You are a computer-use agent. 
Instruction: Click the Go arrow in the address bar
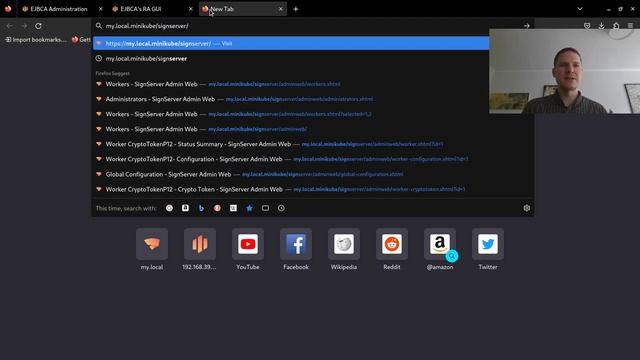[x=527, y=26]
